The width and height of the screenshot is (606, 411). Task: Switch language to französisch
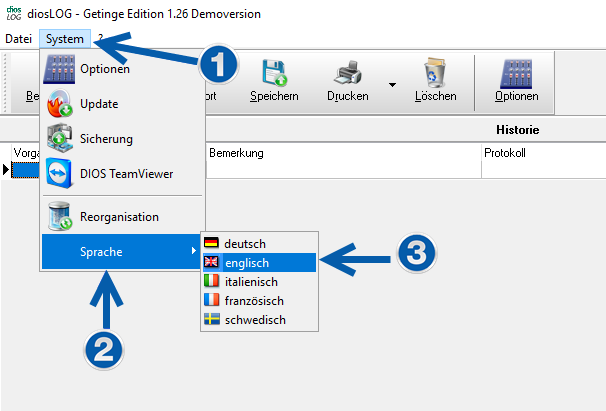click(x=254, y=300)
